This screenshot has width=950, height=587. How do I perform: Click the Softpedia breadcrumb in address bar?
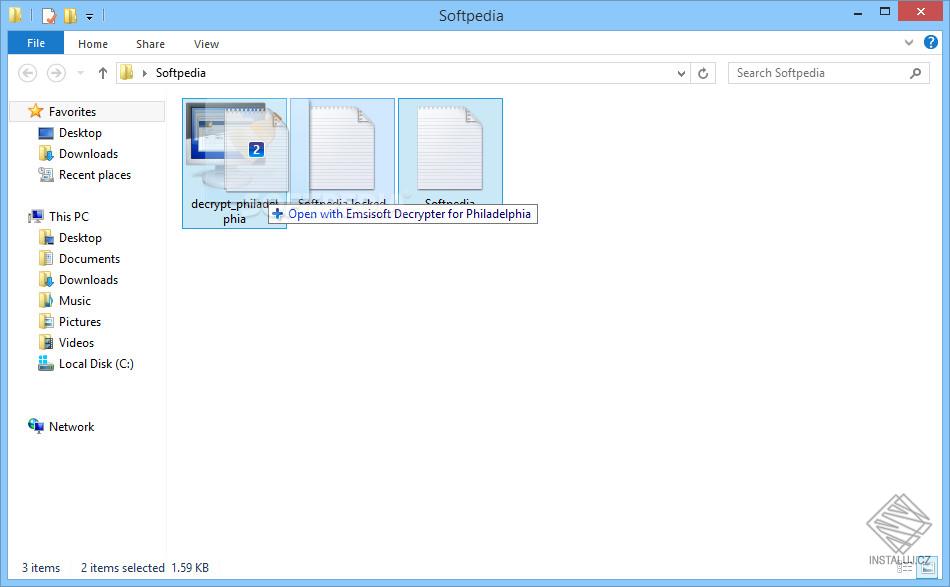tap(181, 73)
